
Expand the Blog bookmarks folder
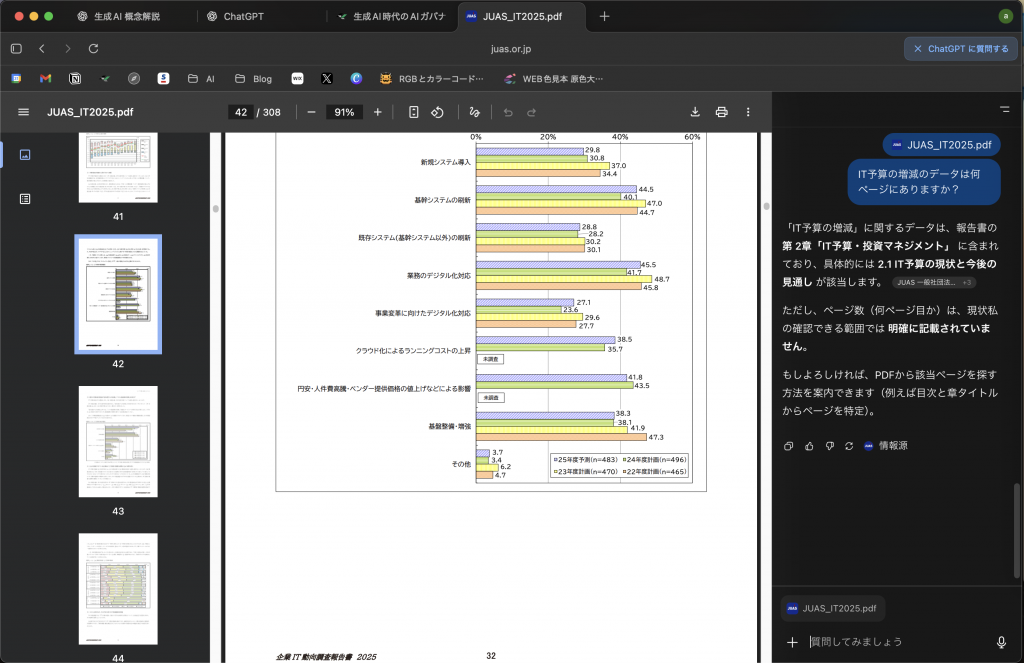(x=252, y=78)
